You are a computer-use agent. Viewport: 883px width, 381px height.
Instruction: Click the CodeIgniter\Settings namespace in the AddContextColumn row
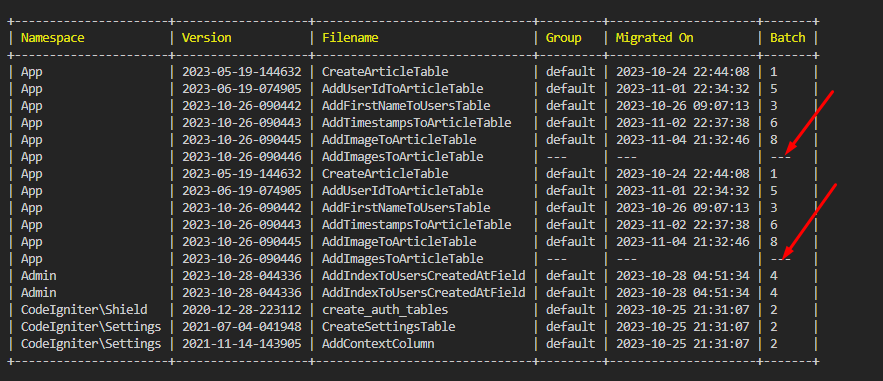tap(91, 344)
